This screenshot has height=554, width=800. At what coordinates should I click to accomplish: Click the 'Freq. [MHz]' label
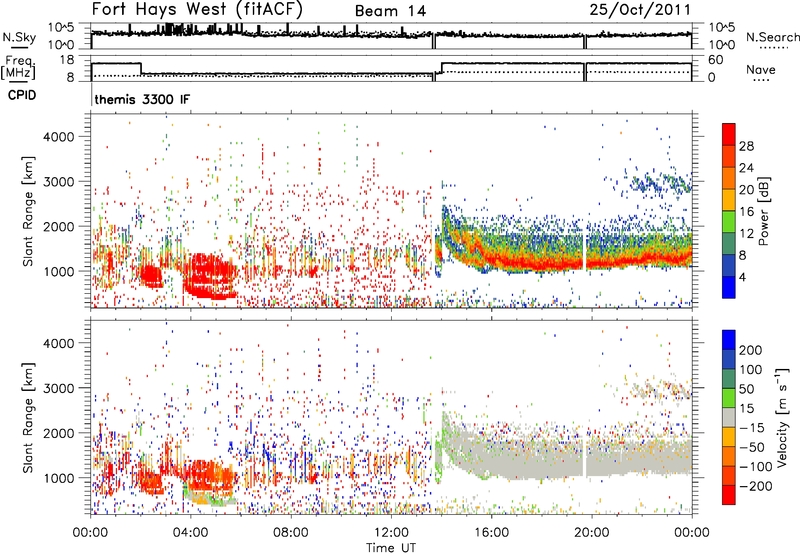point(19,67)
